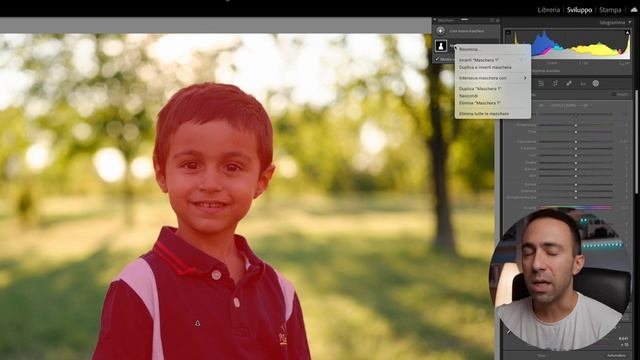Click the mask pin on the boy's shirt
The width and height of the screenshot is (640, 360).
pyautogui.click(x=198, y=323)
